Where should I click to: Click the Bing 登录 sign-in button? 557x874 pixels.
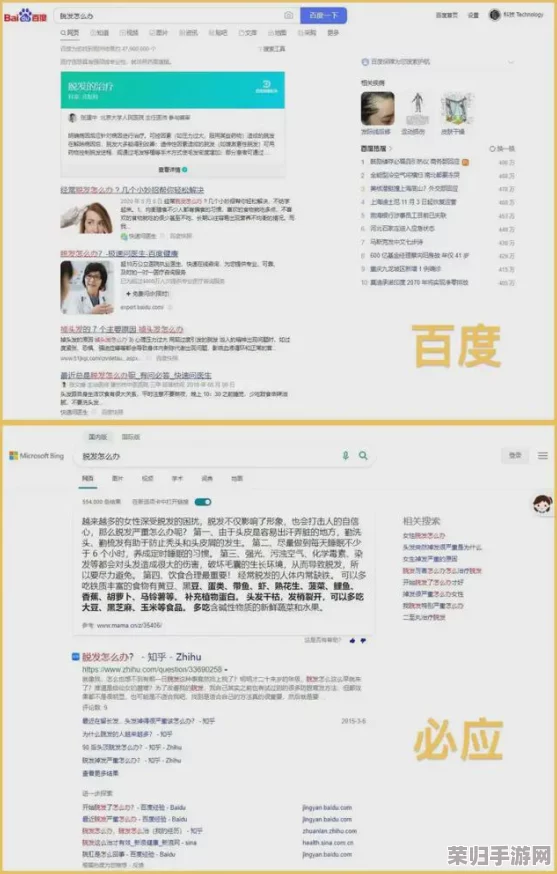515,455
